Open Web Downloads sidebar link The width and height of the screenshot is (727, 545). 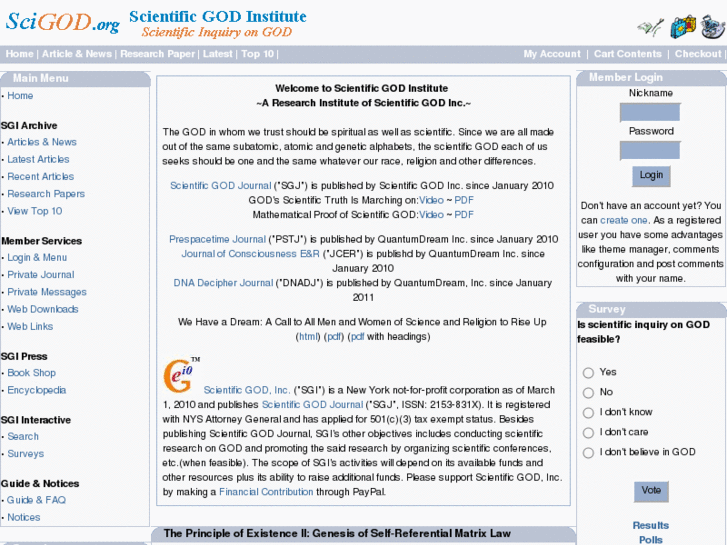pyautogui.click(x=43, y=309)
